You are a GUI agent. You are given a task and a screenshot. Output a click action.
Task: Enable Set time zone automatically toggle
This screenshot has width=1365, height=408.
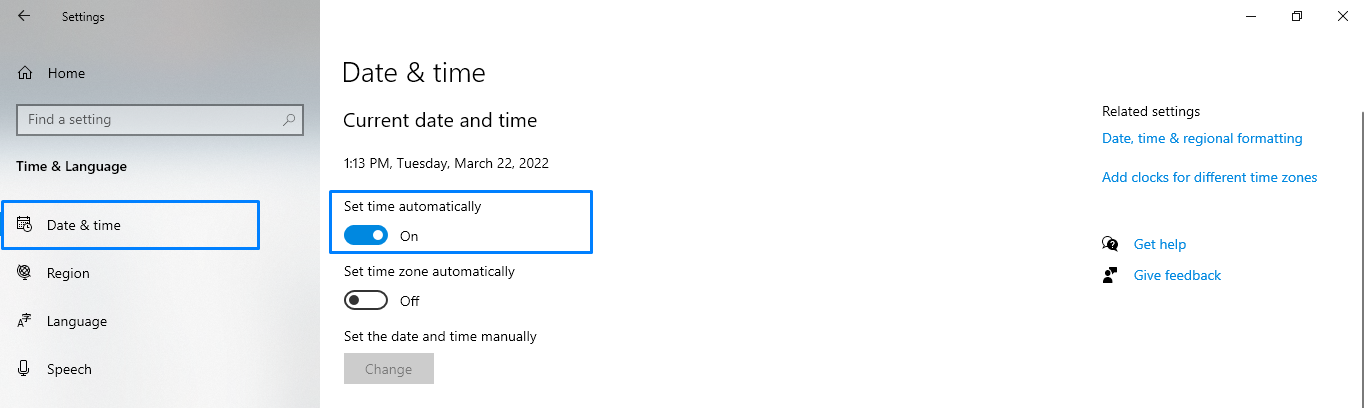point(366,301)
